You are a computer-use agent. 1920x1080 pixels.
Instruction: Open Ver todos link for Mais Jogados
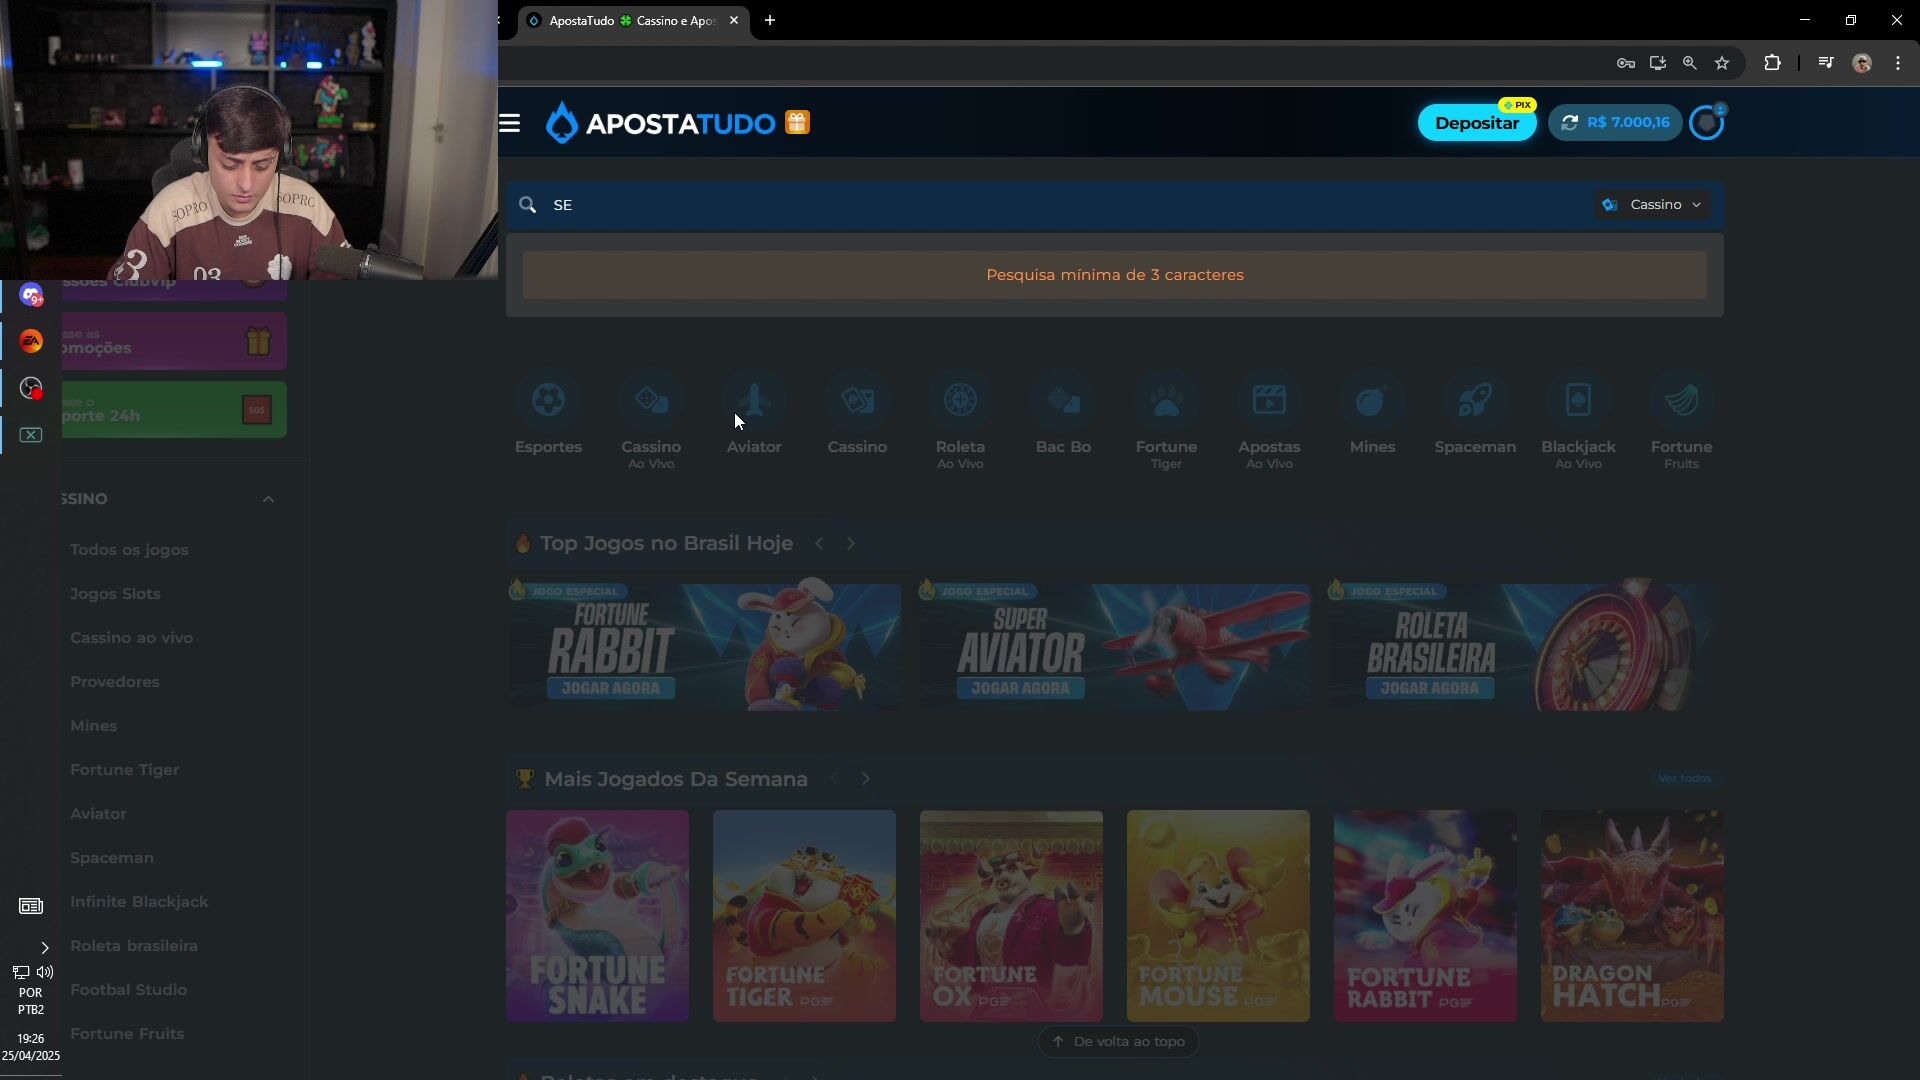coord(1684,779)
